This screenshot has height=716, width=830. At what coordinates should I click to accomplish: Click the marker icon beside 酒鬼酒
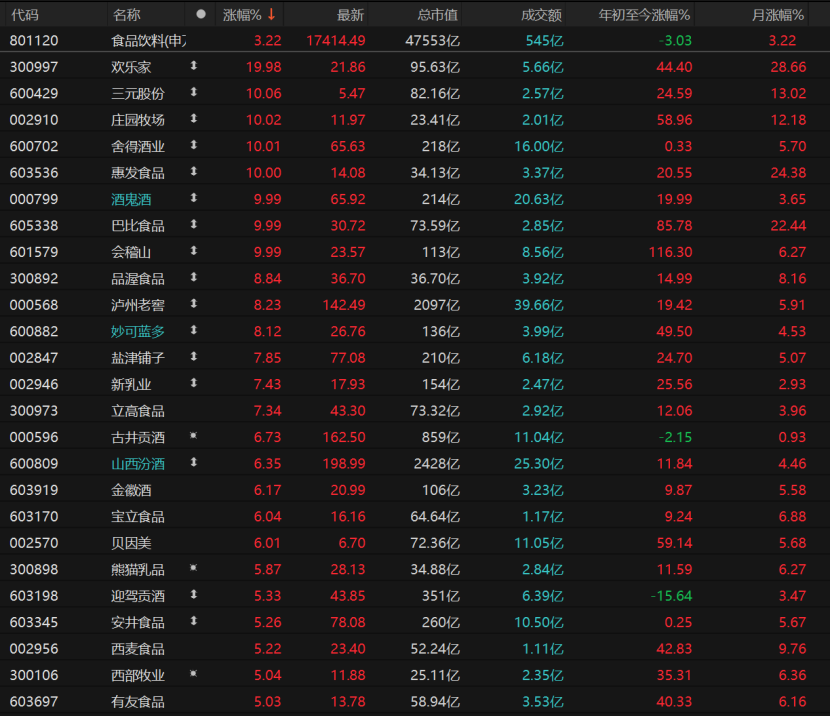[194, 198]
